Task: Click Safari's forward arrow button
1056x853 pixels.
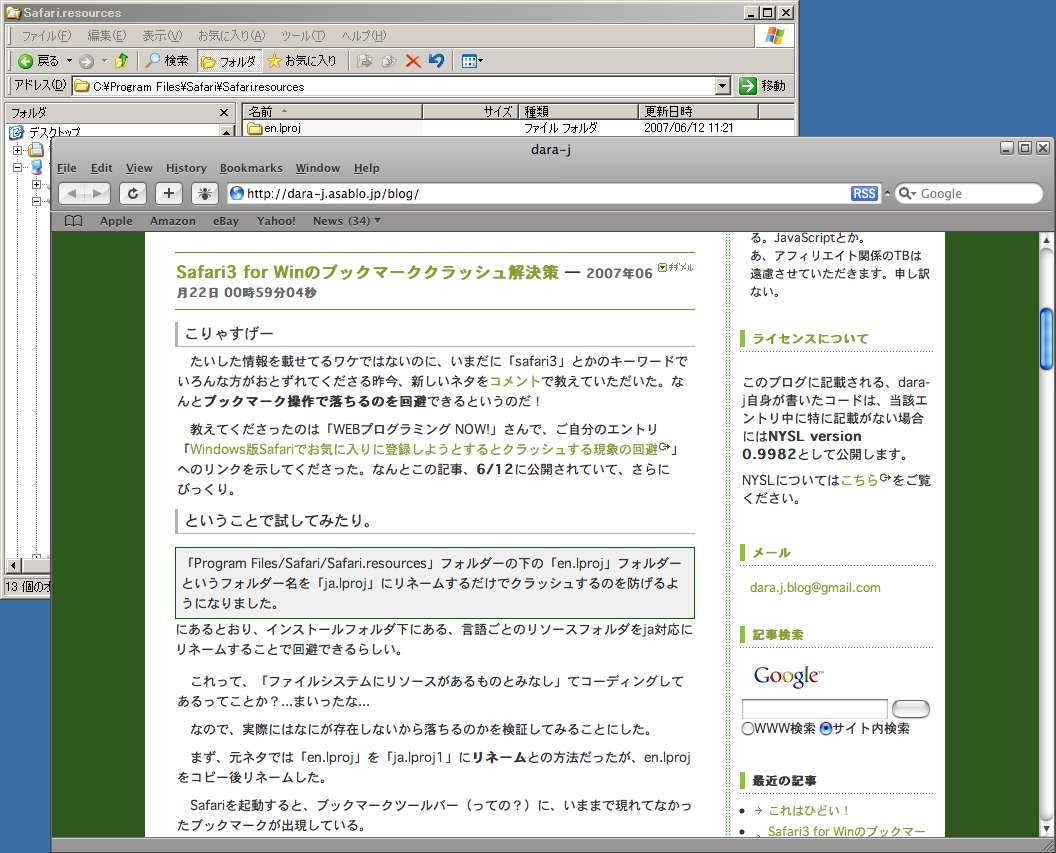Action: pyautogui.click(x=98, y=194)
